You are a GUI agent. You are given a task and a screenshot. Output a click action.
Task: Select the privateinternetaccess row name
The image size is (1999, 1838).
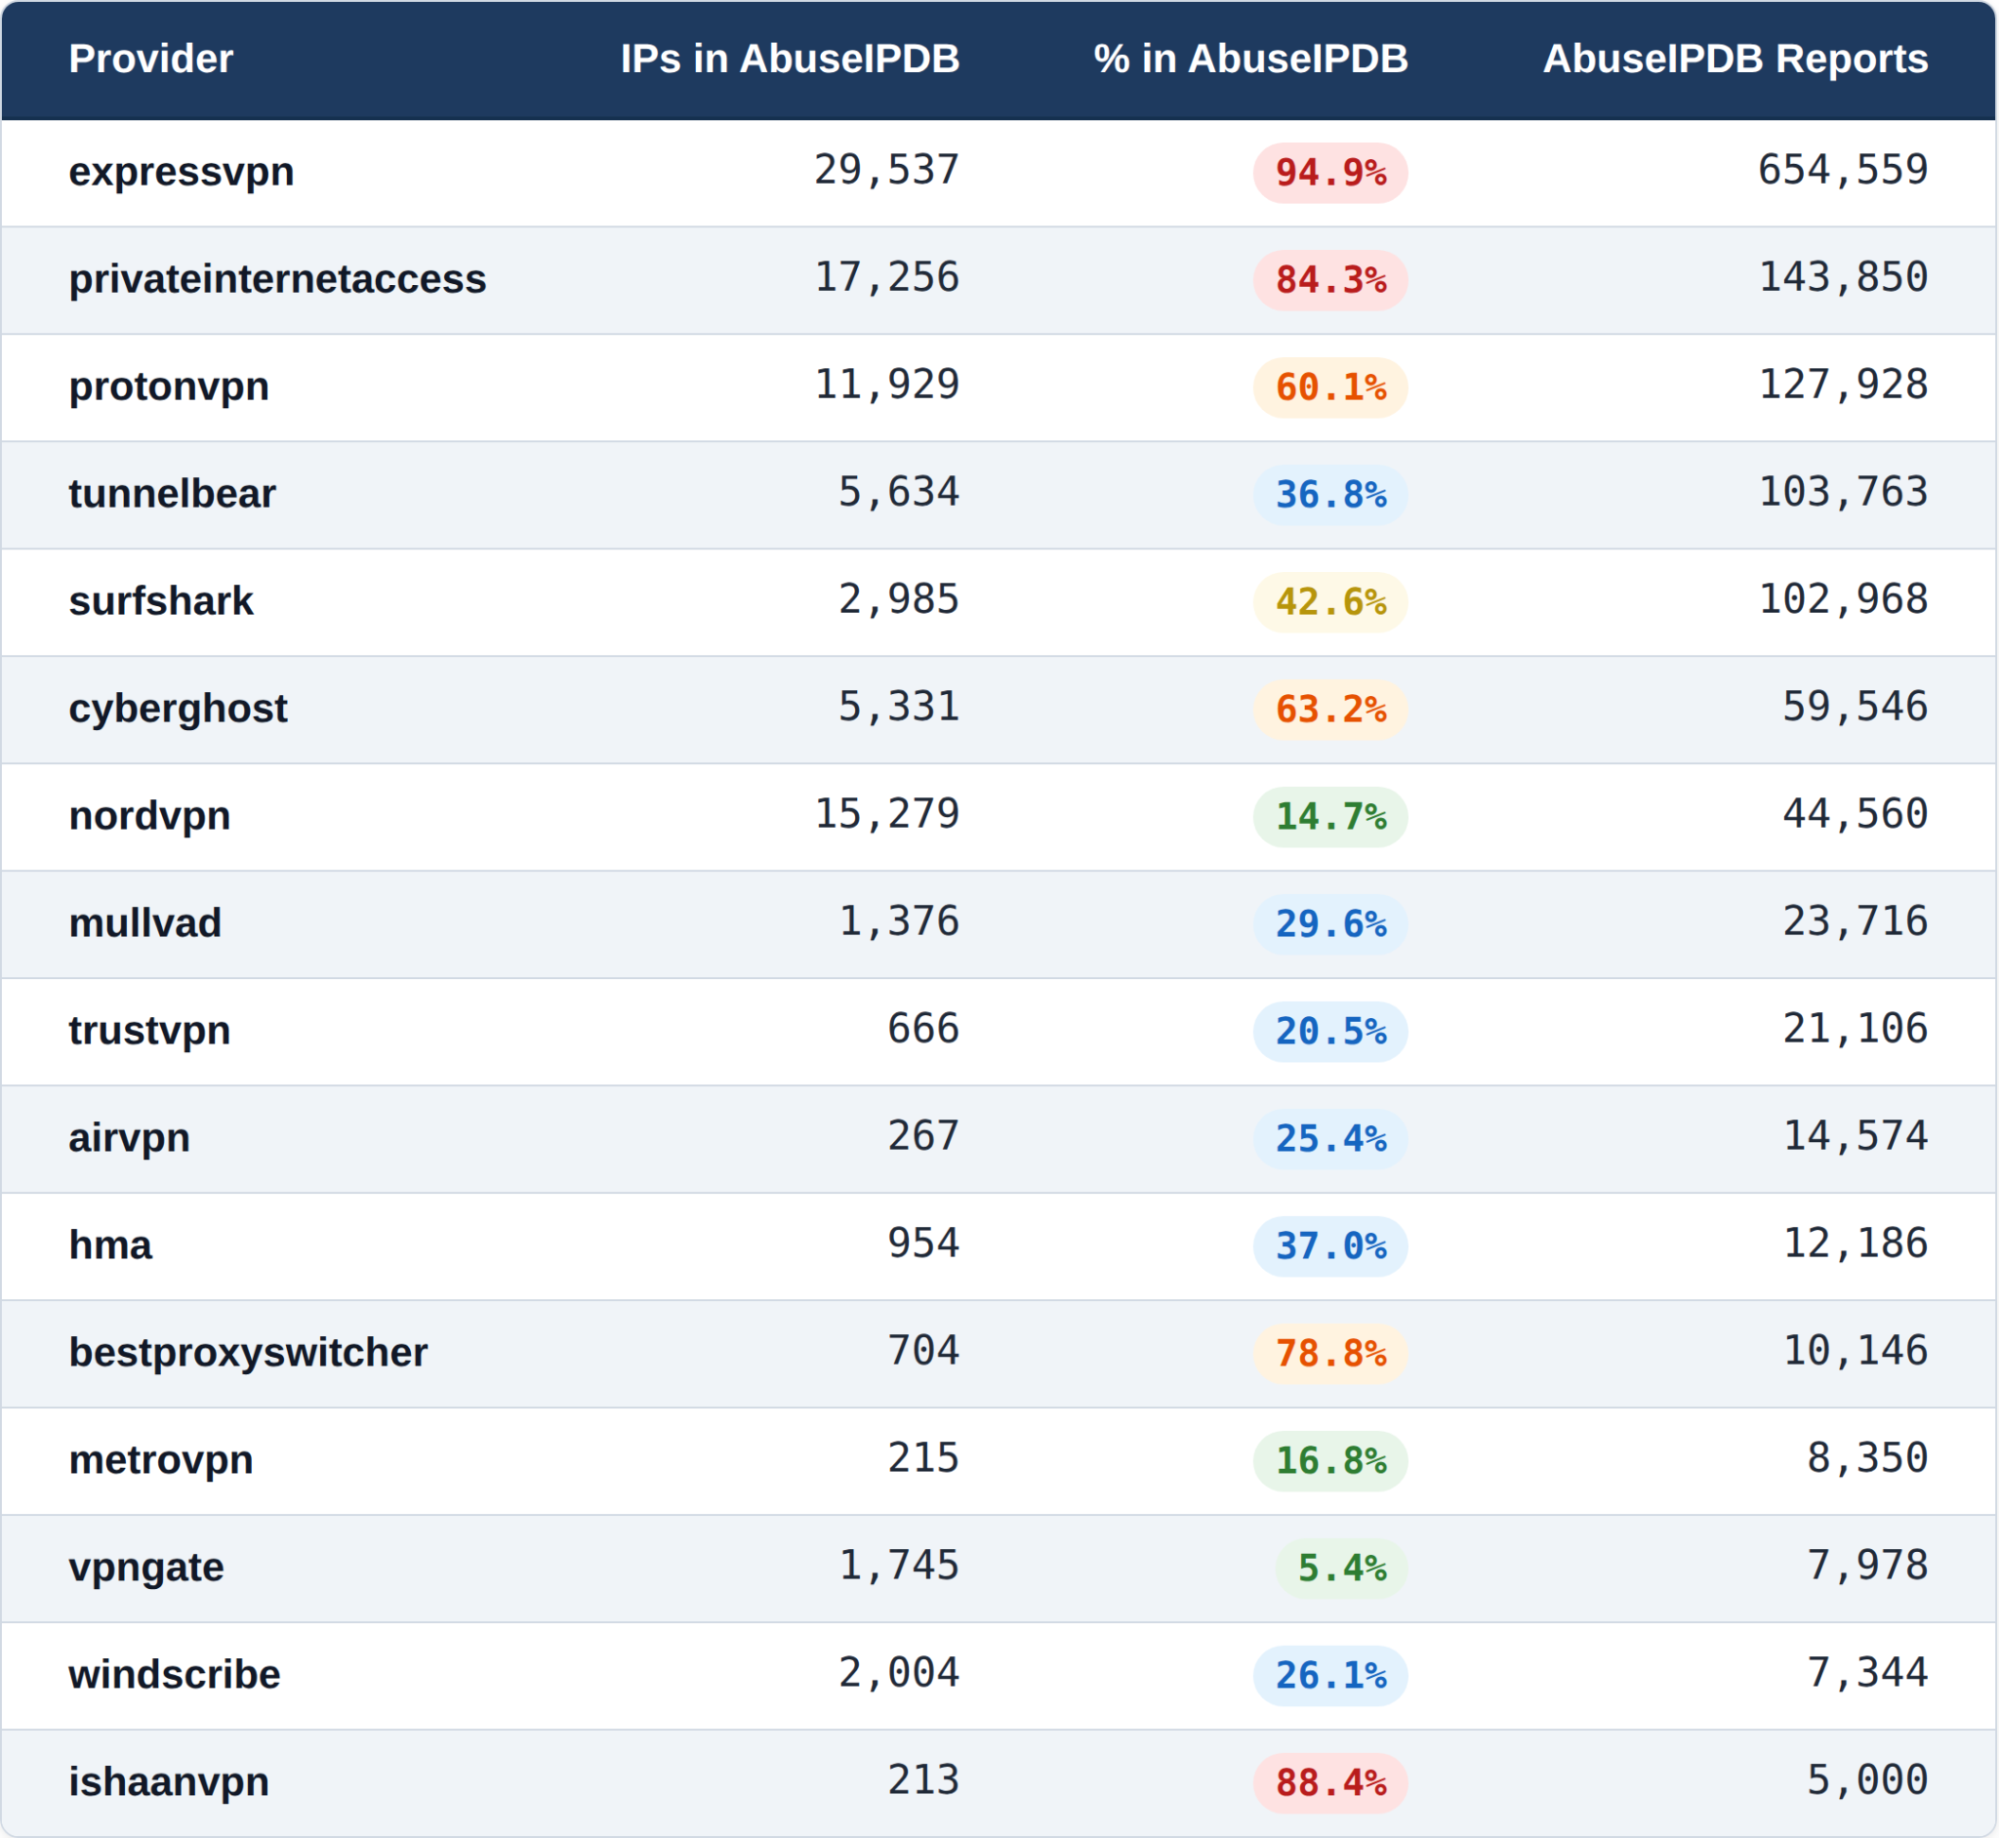[x=277, y=279]
